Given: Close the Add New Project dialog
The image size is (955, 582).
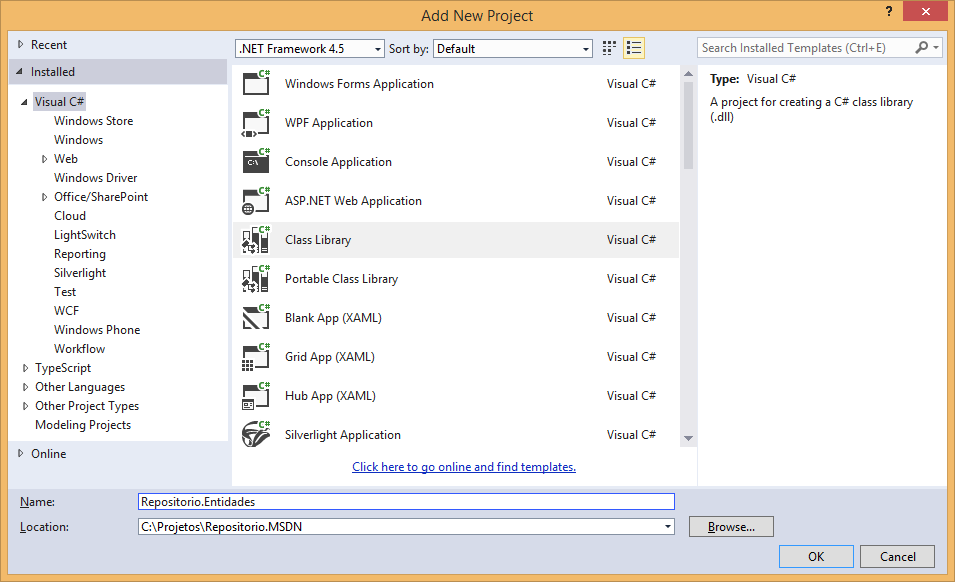Looking at the screenshot, I should 926,11.
